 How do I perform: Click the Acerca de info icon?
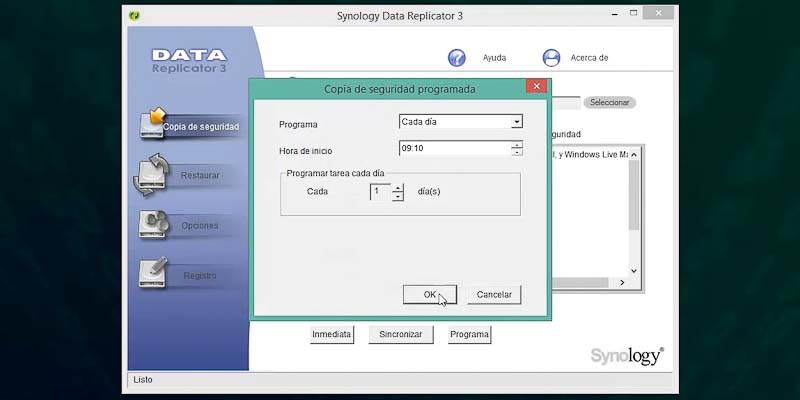coord(551,58)
